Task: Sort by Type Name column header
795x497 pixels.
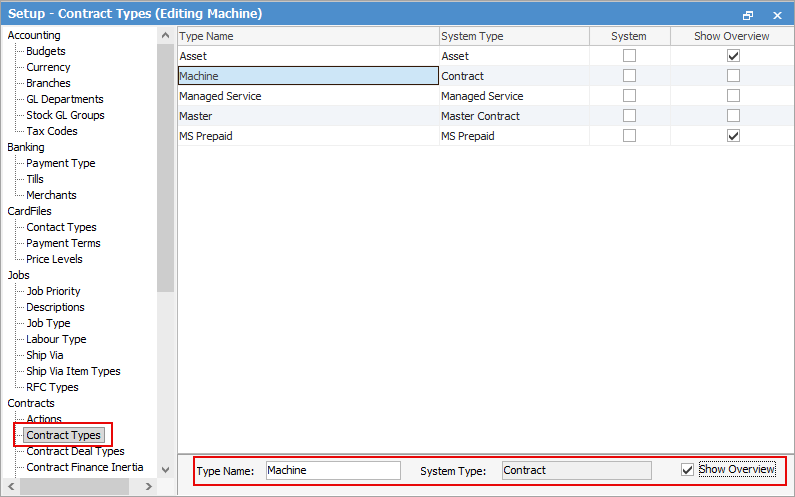Action: 308,36
